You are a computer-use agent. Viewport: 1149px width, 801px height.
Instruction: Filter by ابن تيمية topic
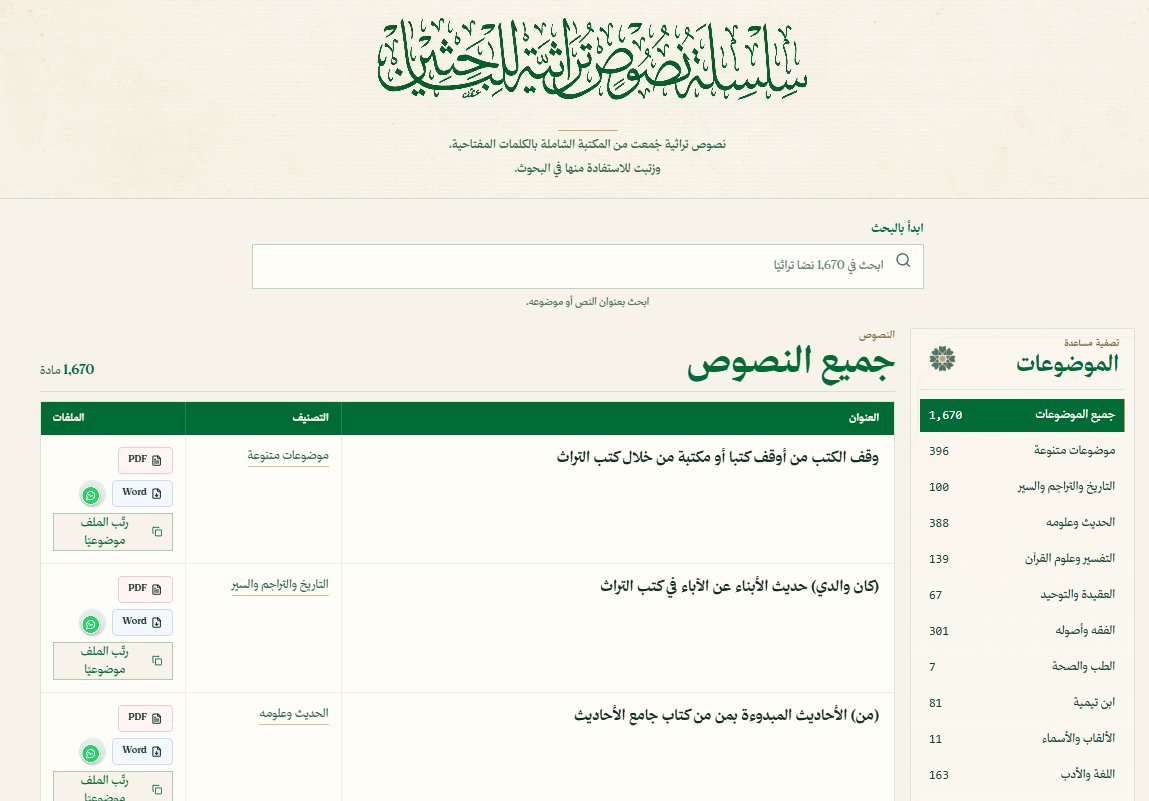tap(1021, 702)
